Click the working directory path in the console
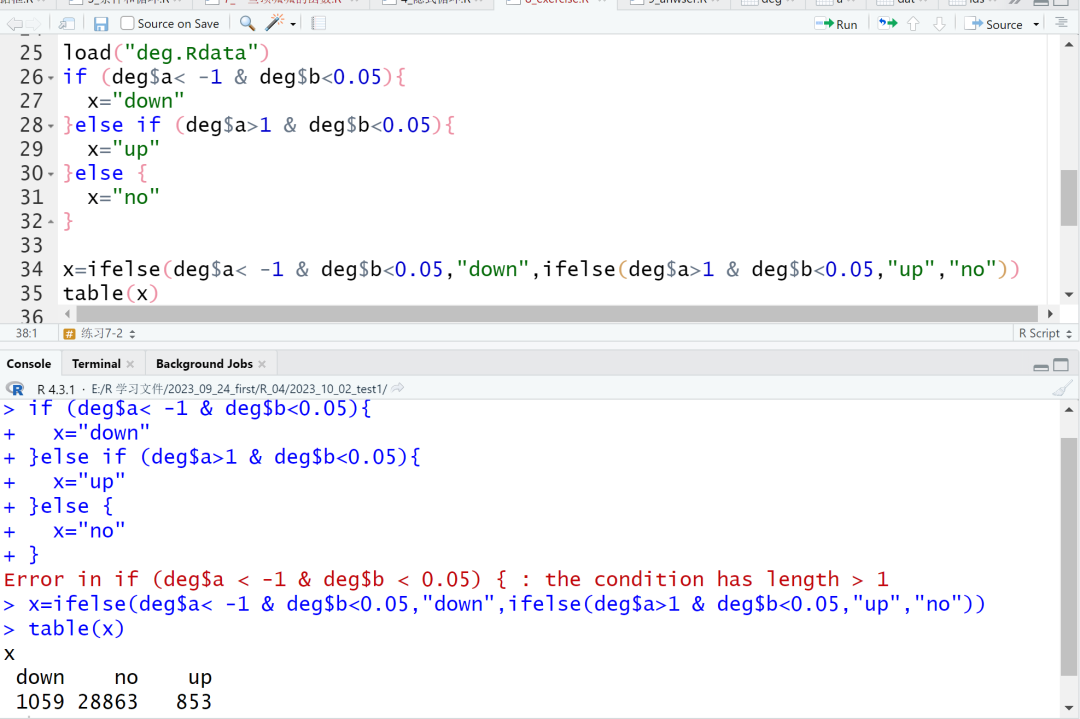The image size is (1080, 719). click(x=239, y=389)
